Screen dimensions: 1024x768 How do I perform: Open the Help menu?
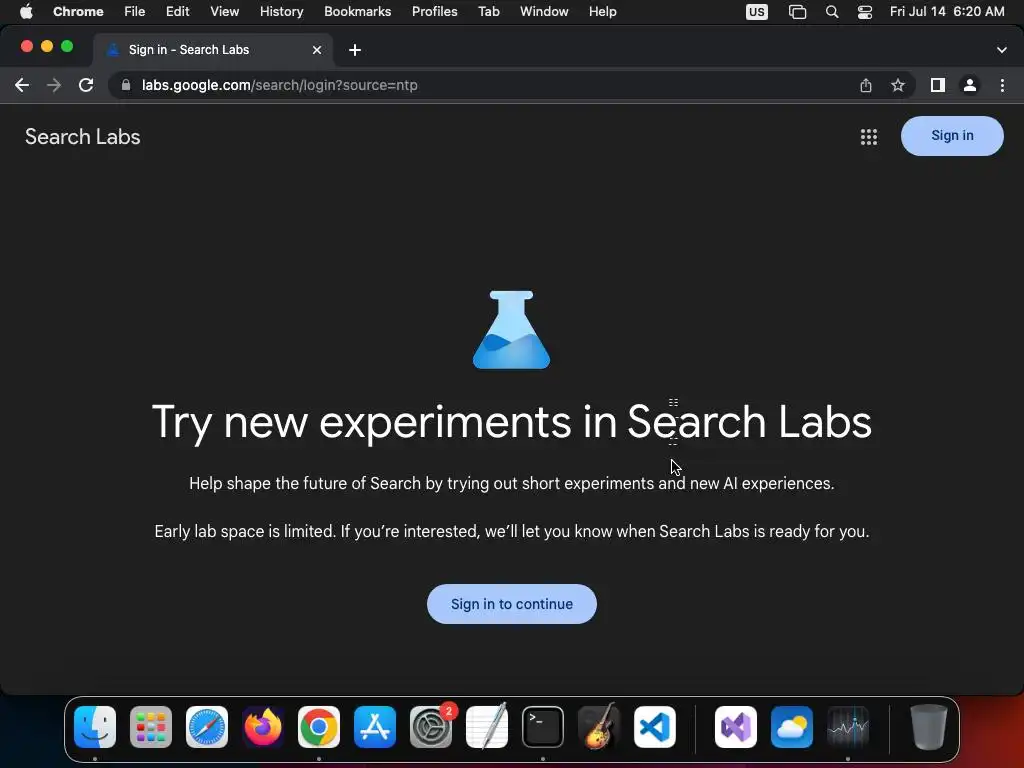602,11
